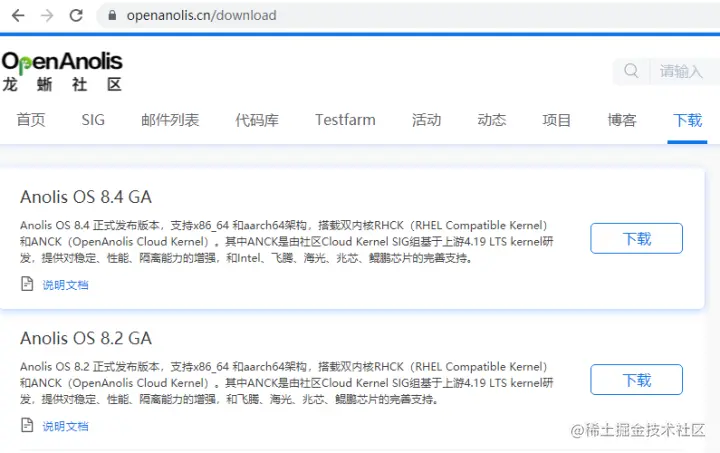Open the OpenAnolis 龙蜥社区 logo
Screen dimensions: 720x453
coord(62,71)
